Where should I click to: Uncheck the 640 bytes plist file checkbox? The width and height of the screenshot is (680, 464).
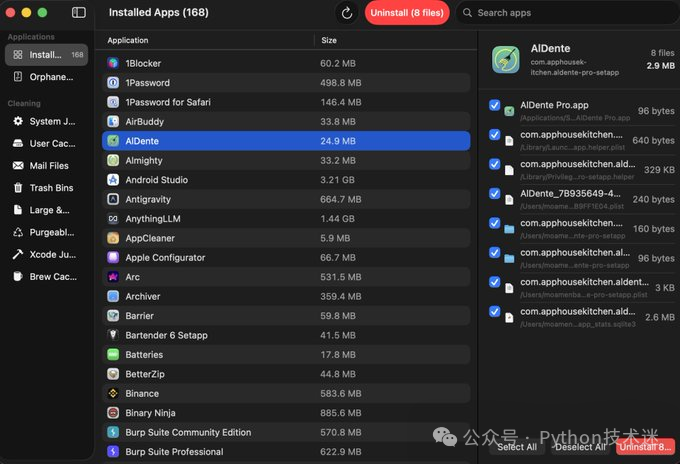[494, 134]
